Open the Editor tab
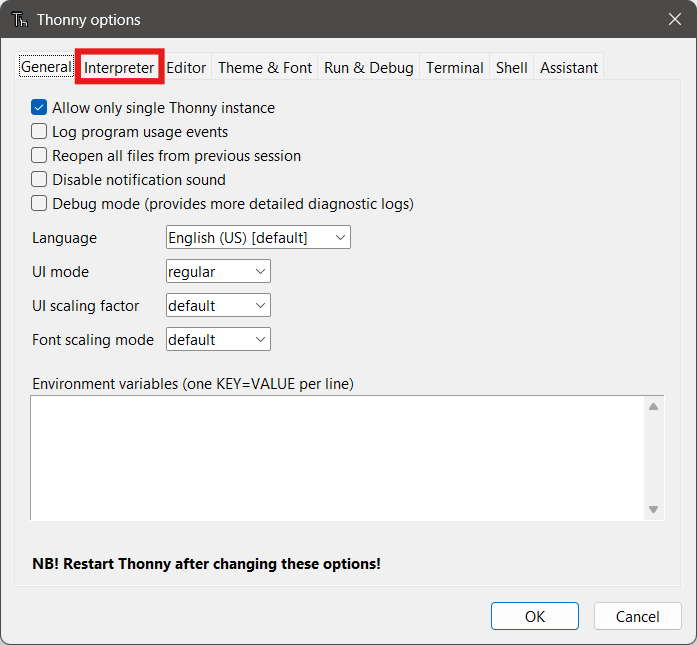Image resolution: width=697 pixels, height=645 pixels. pos(186,68)
